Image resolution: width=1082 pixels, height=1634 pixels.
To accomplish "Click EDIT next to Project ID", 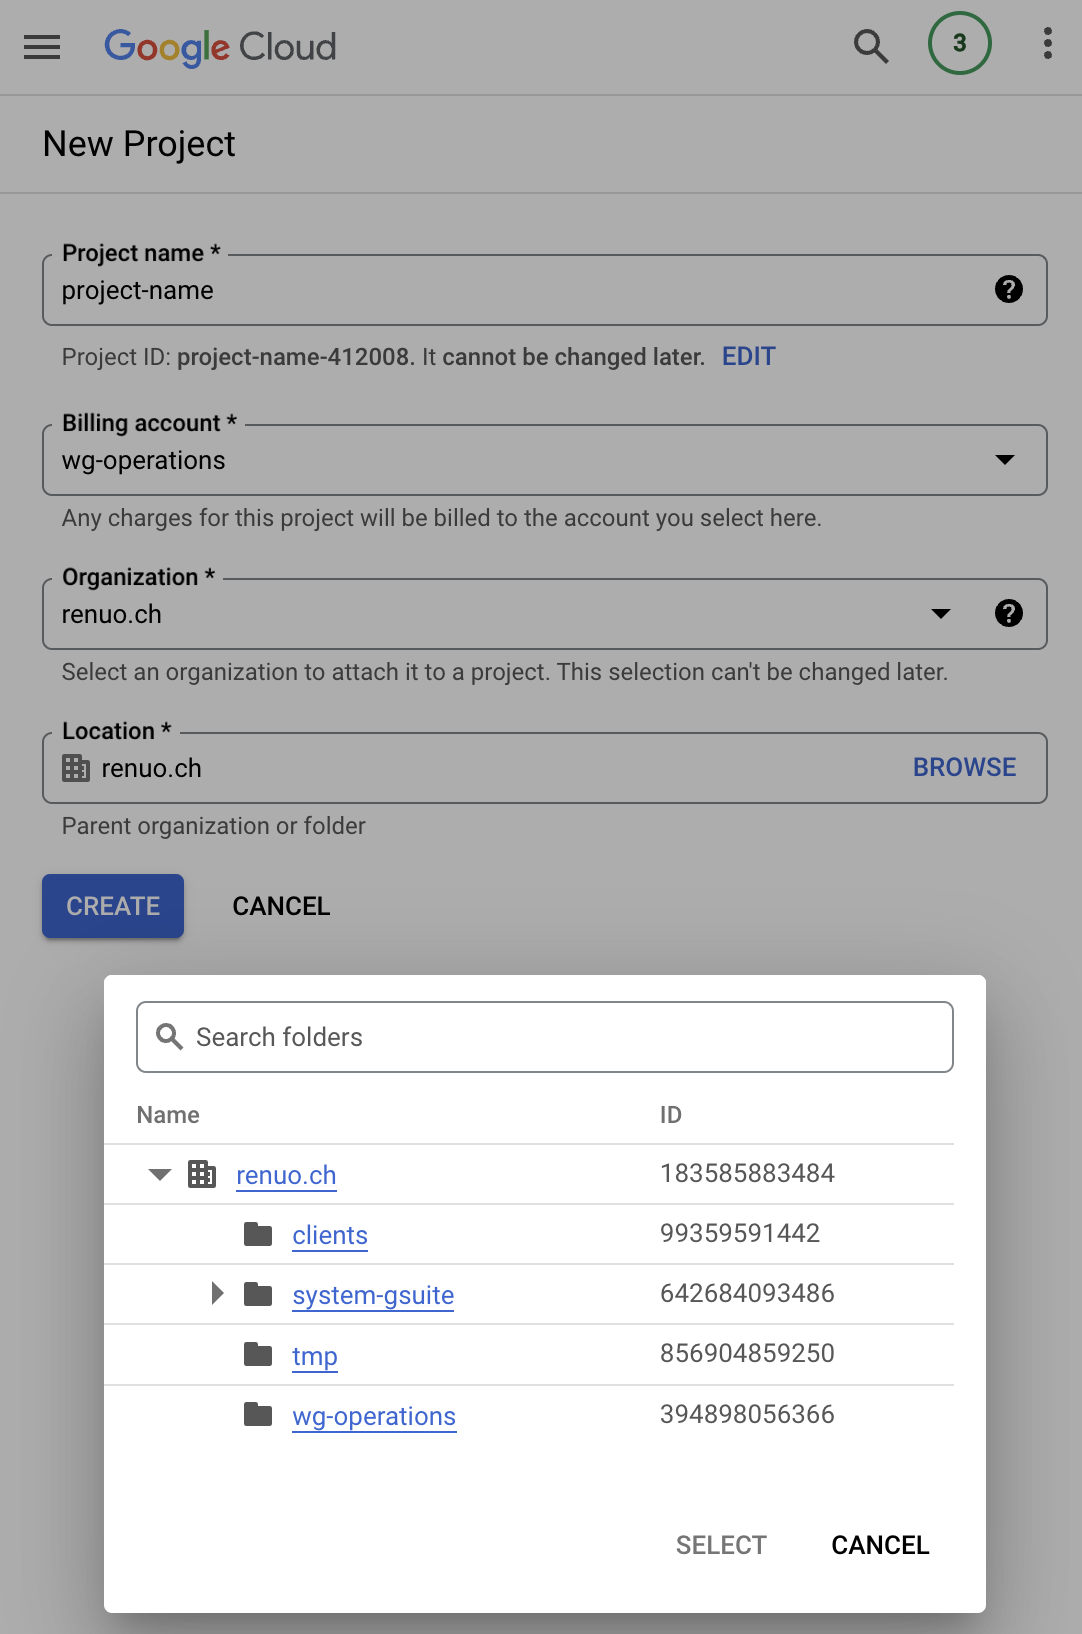I will pos(749,357).
